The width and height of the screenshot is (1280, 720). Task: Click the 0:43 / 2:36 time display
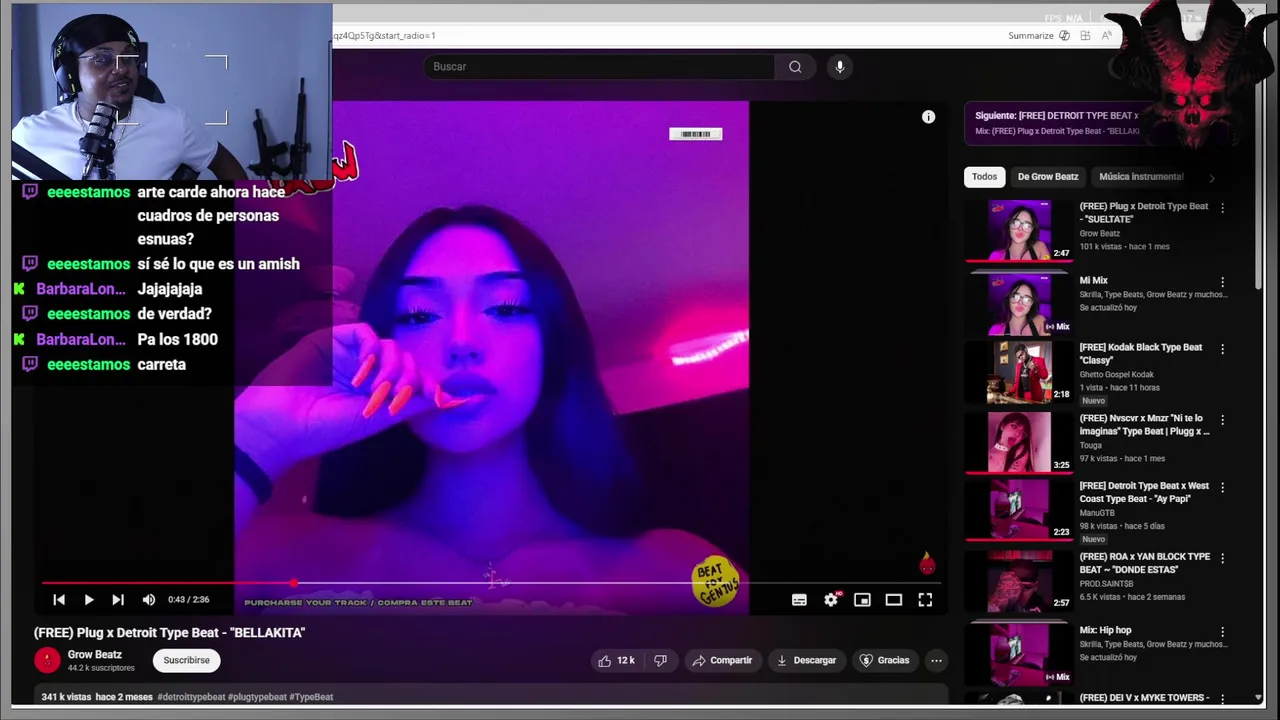[x=189, y=600]
